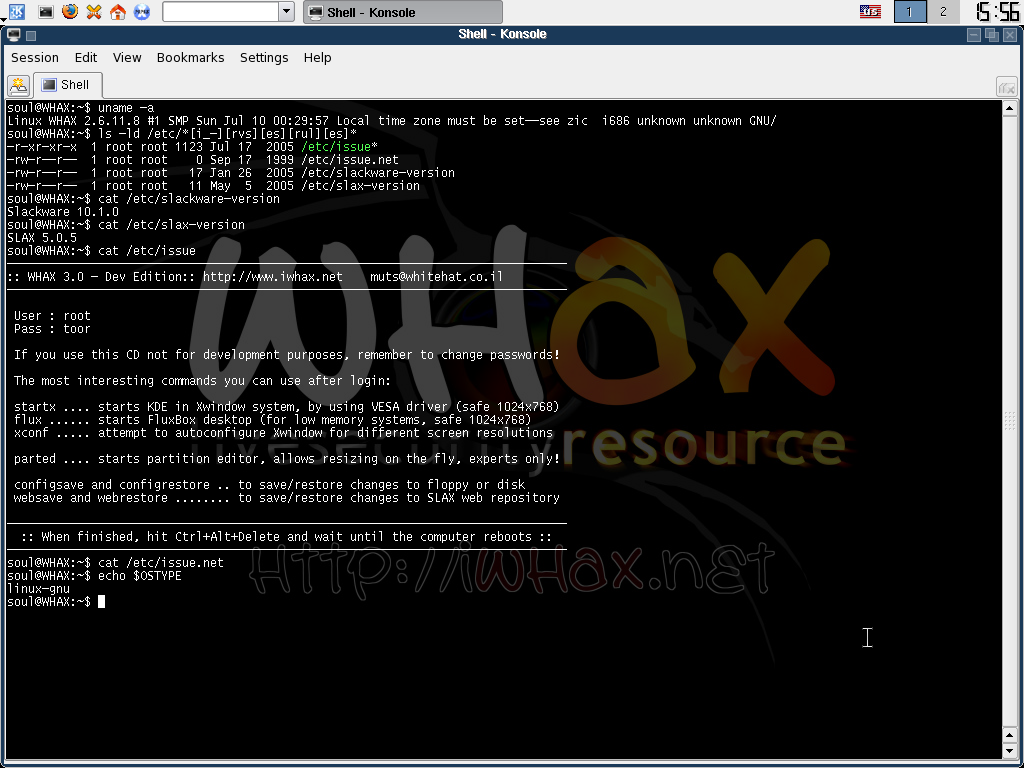The height and width of the screenshot is (768, 1024).
Task: Click 'echo $OSTYPE' command text
Action: 140,576
